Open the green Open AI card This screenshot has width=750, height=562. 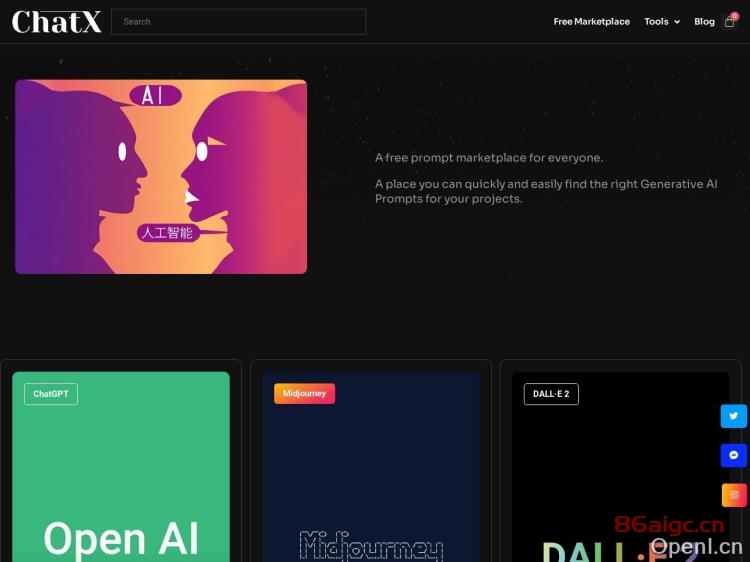pos(121,467)
